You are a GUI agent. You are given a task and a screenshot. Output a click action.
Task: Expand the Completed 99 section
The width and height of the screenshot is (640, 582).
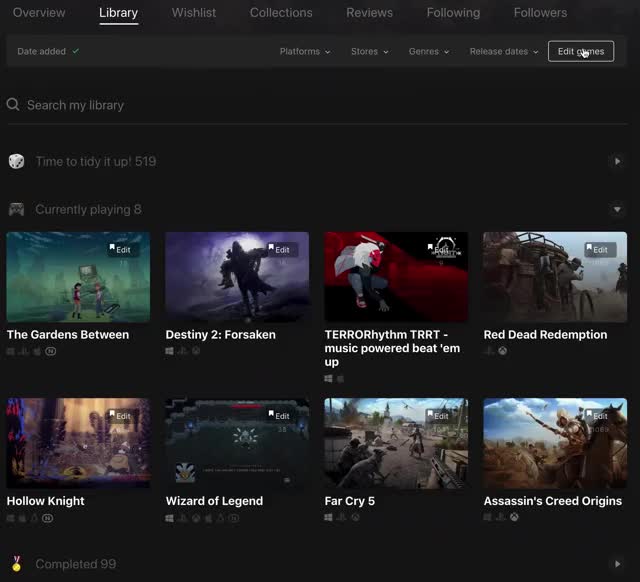point(617,564)
